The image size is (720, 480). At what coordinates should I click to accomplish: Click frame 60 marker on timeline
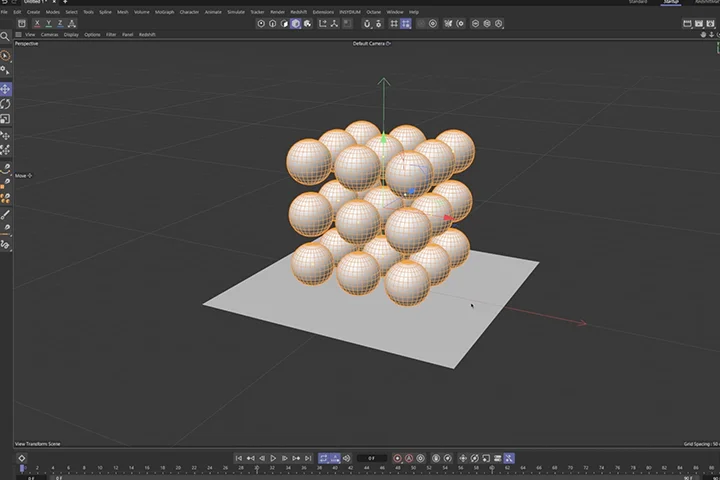click(492, 468)
